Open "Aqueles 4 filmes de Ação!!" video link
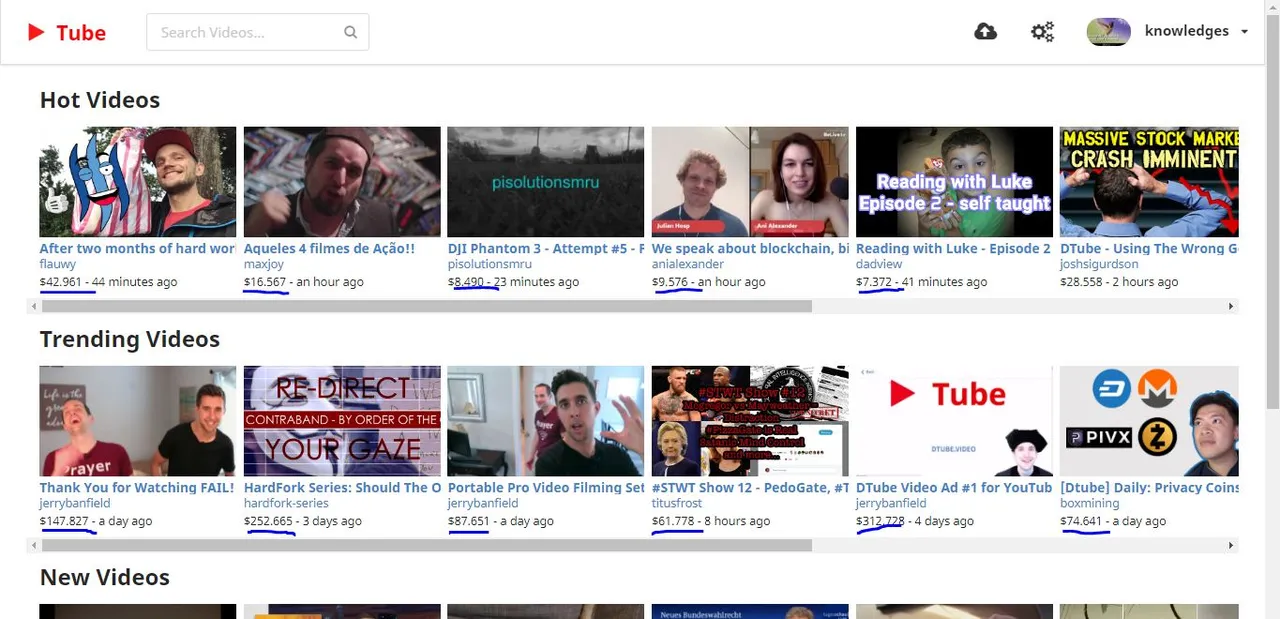Screen dimensions: 1280x619 click(x=329, y=248)
